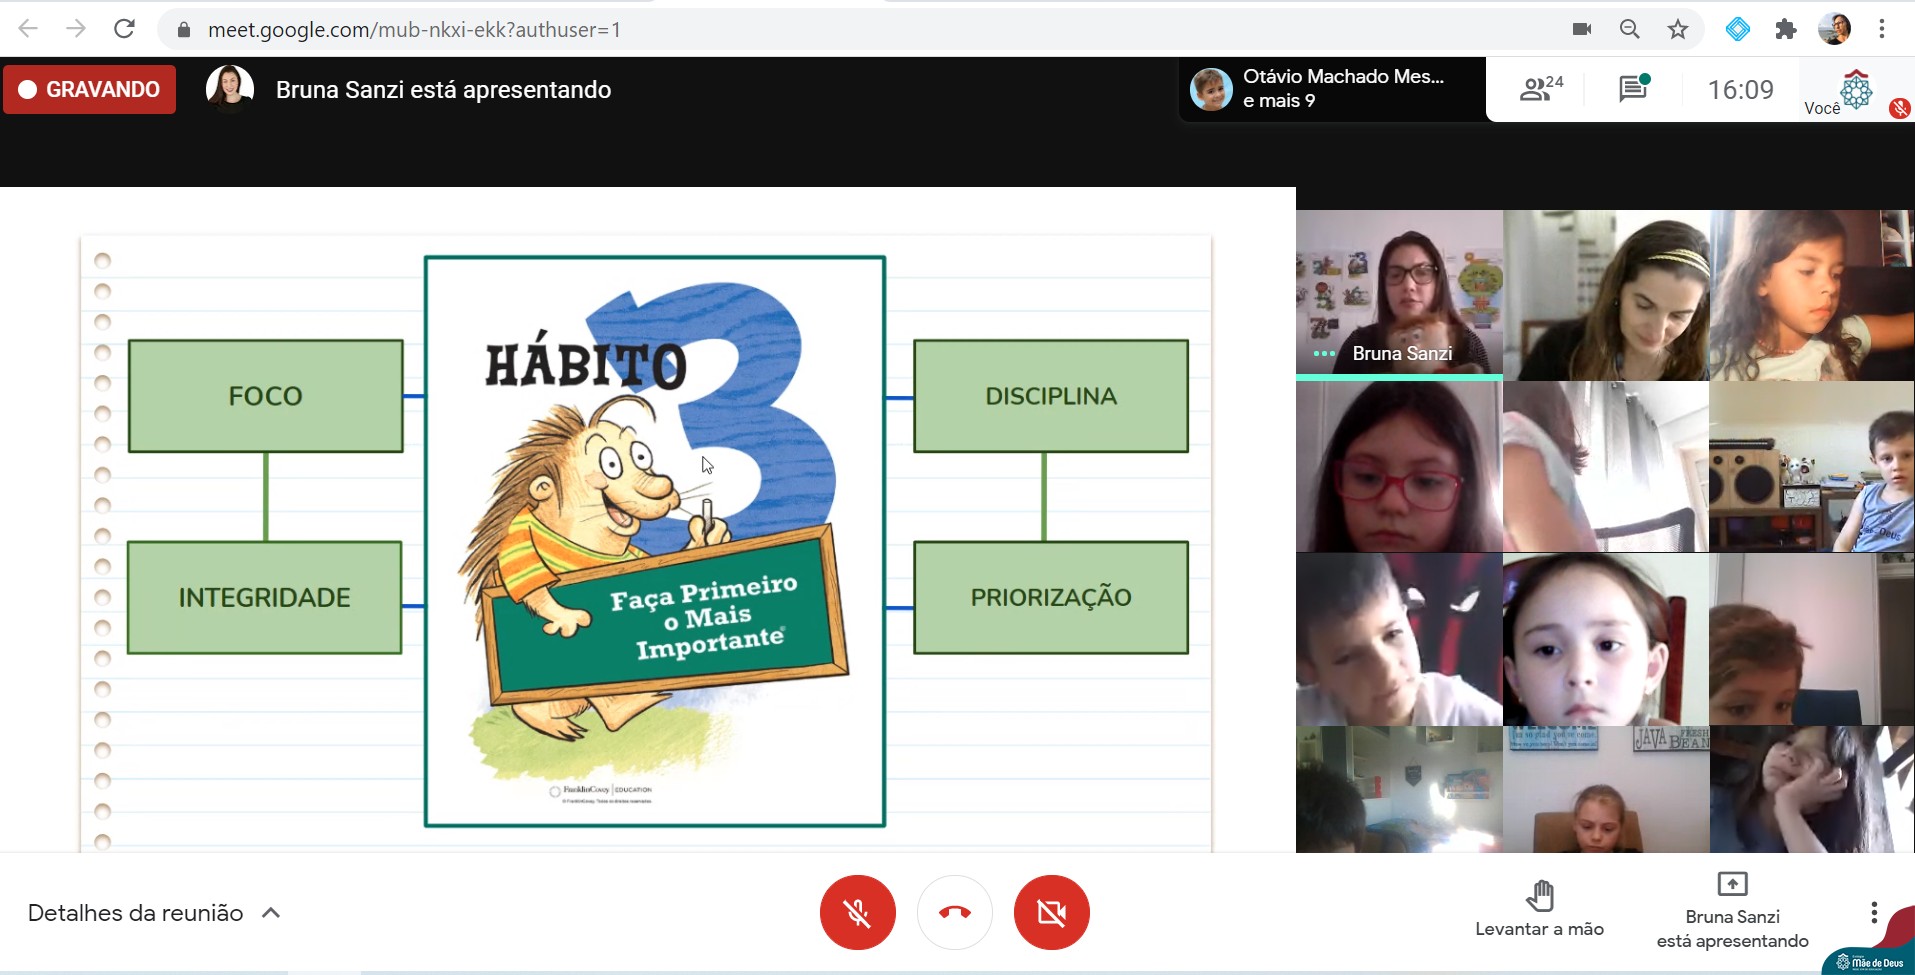Viewport: 1915px width, 975px height.
Task: Click the camera permission icon in address bar
Action: coord(1582,29)
